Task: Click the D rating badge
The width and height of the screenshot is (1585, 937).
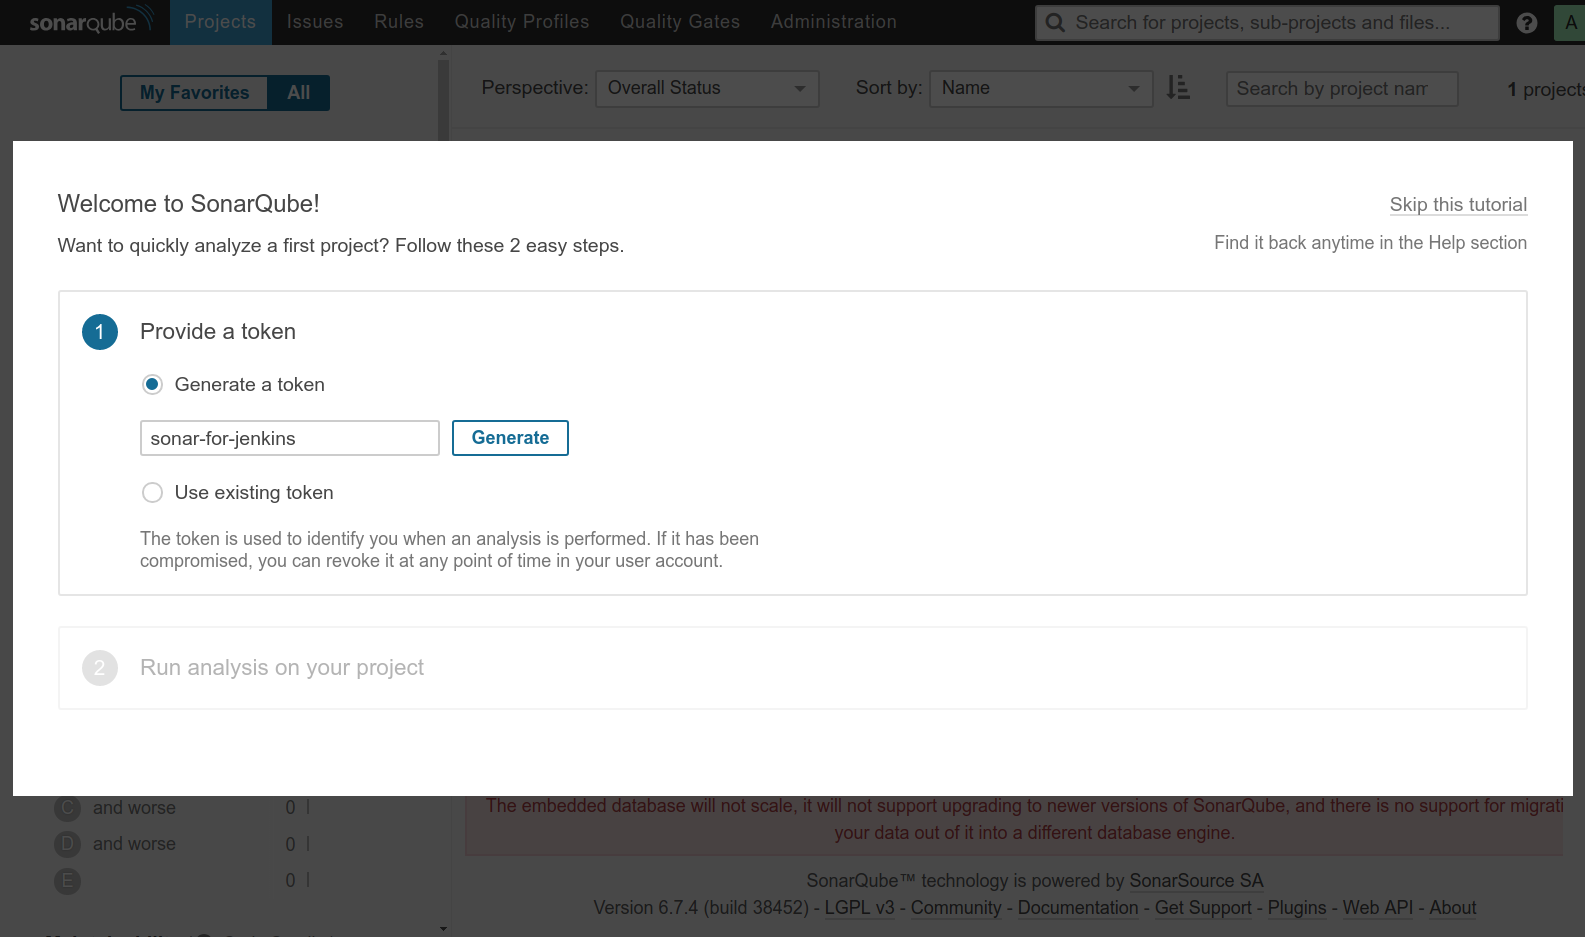Action: (67, 844)
